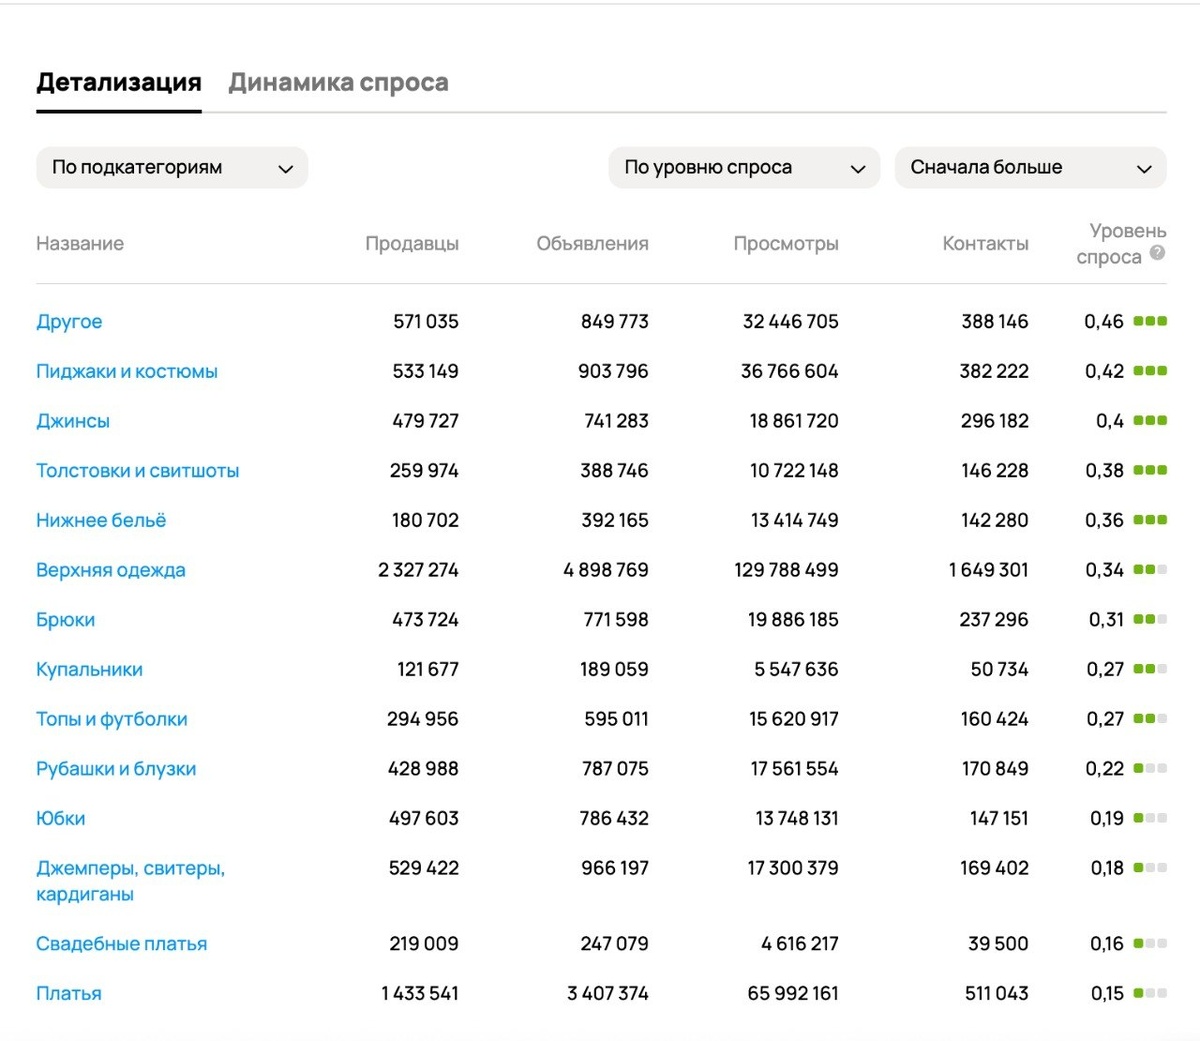Select sellers value 2 327 274
The image size is (1200, 1041).
418,570
